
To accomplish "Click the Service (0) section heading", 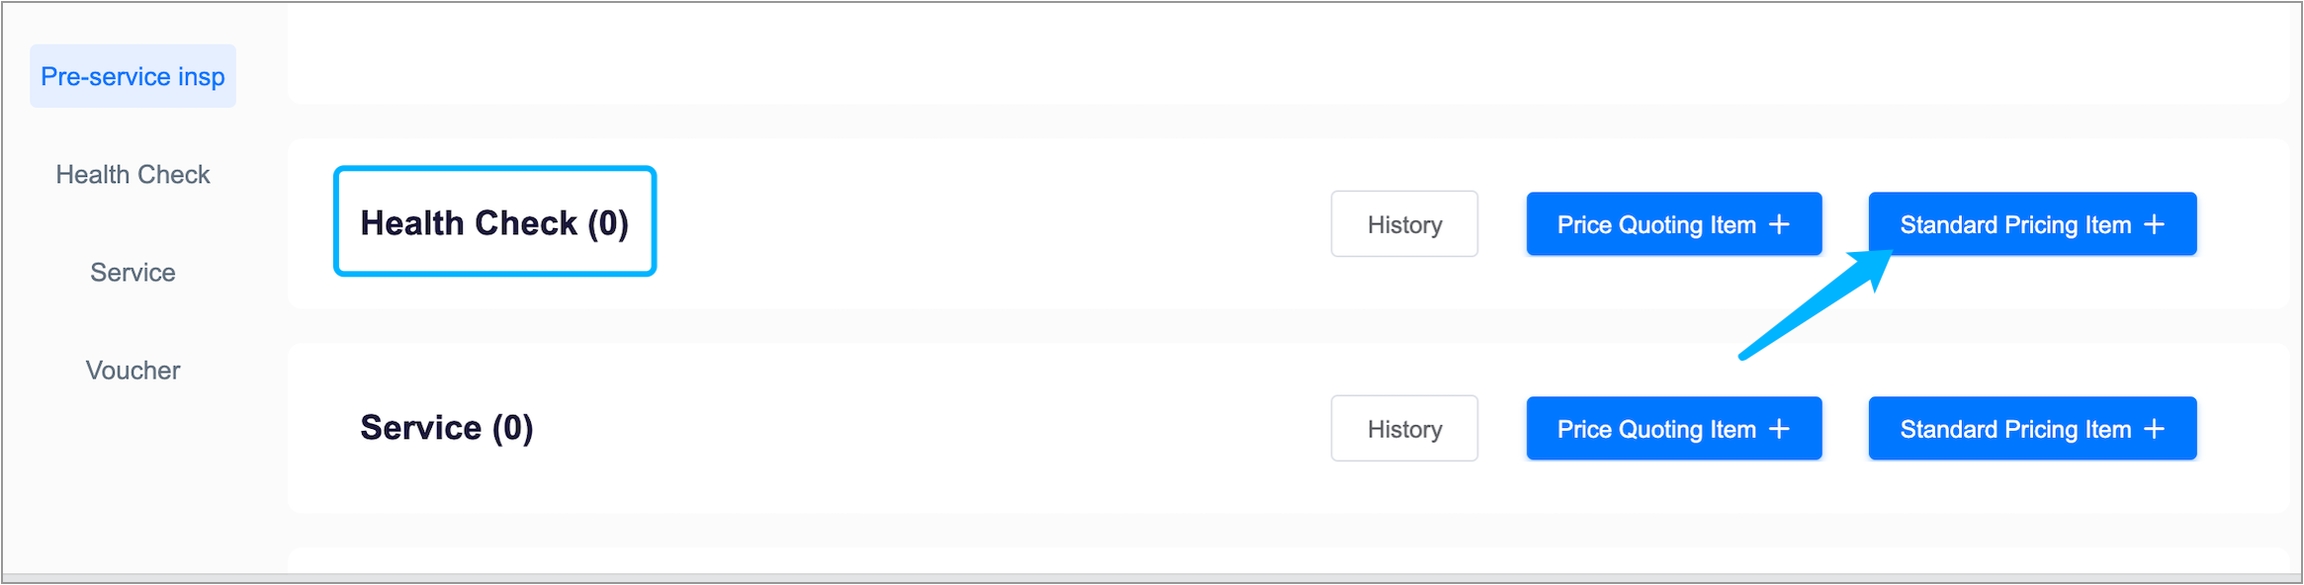I will pos(446,428).
